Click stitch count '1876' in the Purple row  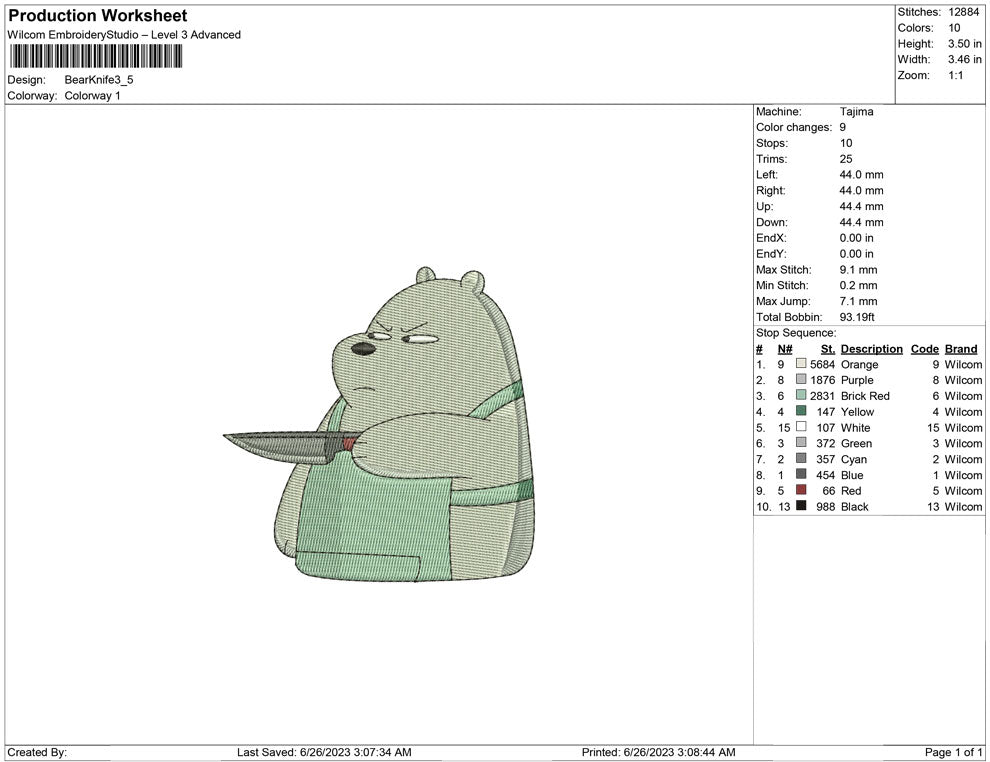(x=823, y=380)
